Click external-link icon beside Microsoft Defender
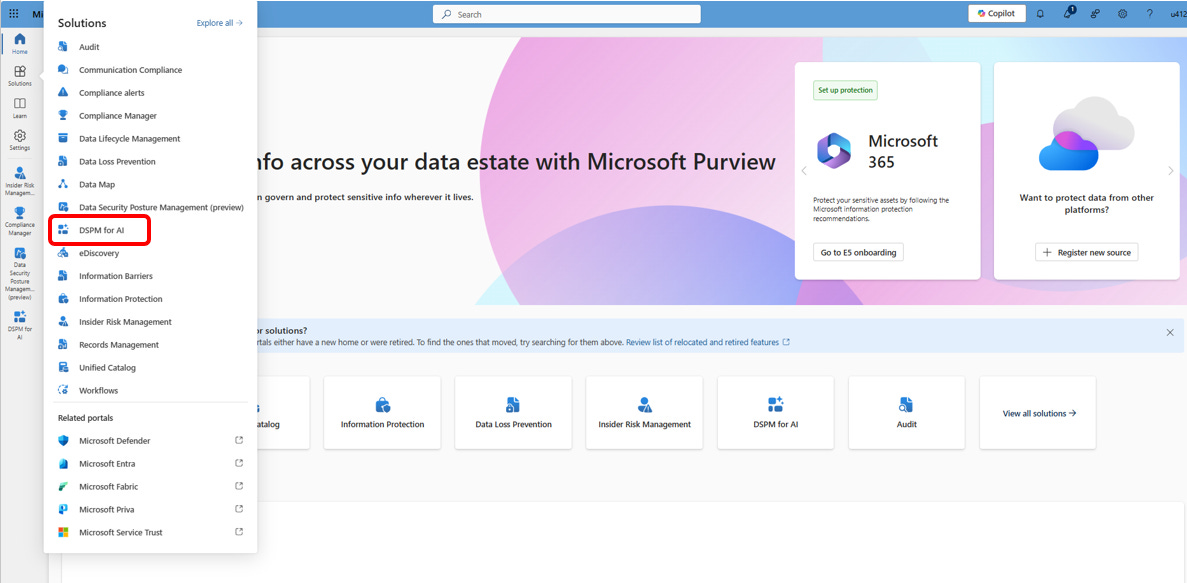The width and height of the screenshot is (1187, 583). coord(239,440)
